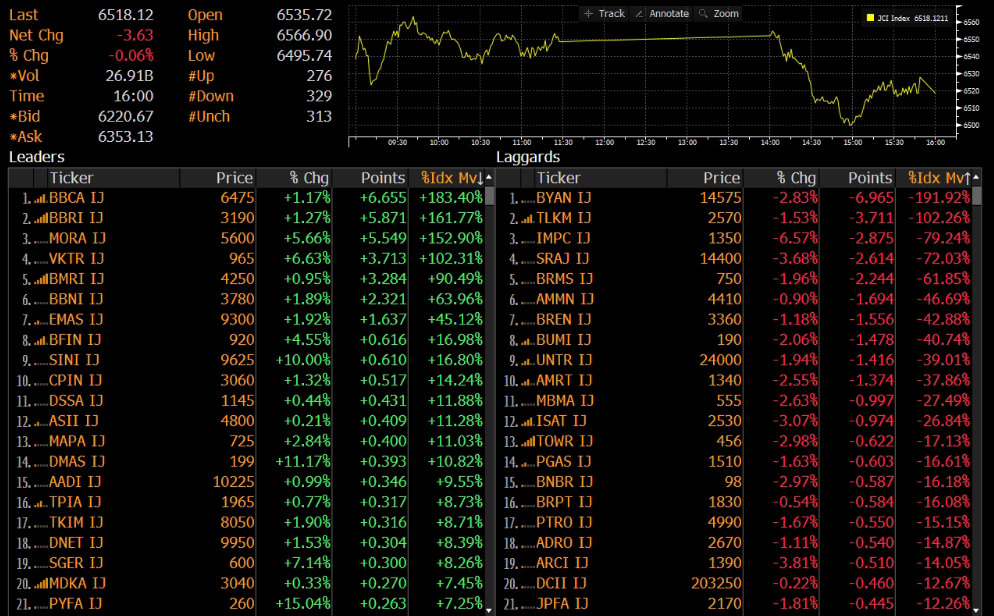The width and height of the screenshot is (994, 616).
Task: Click the volume bars icon beside BBCA IJ
Action: [x=40, y=198]
